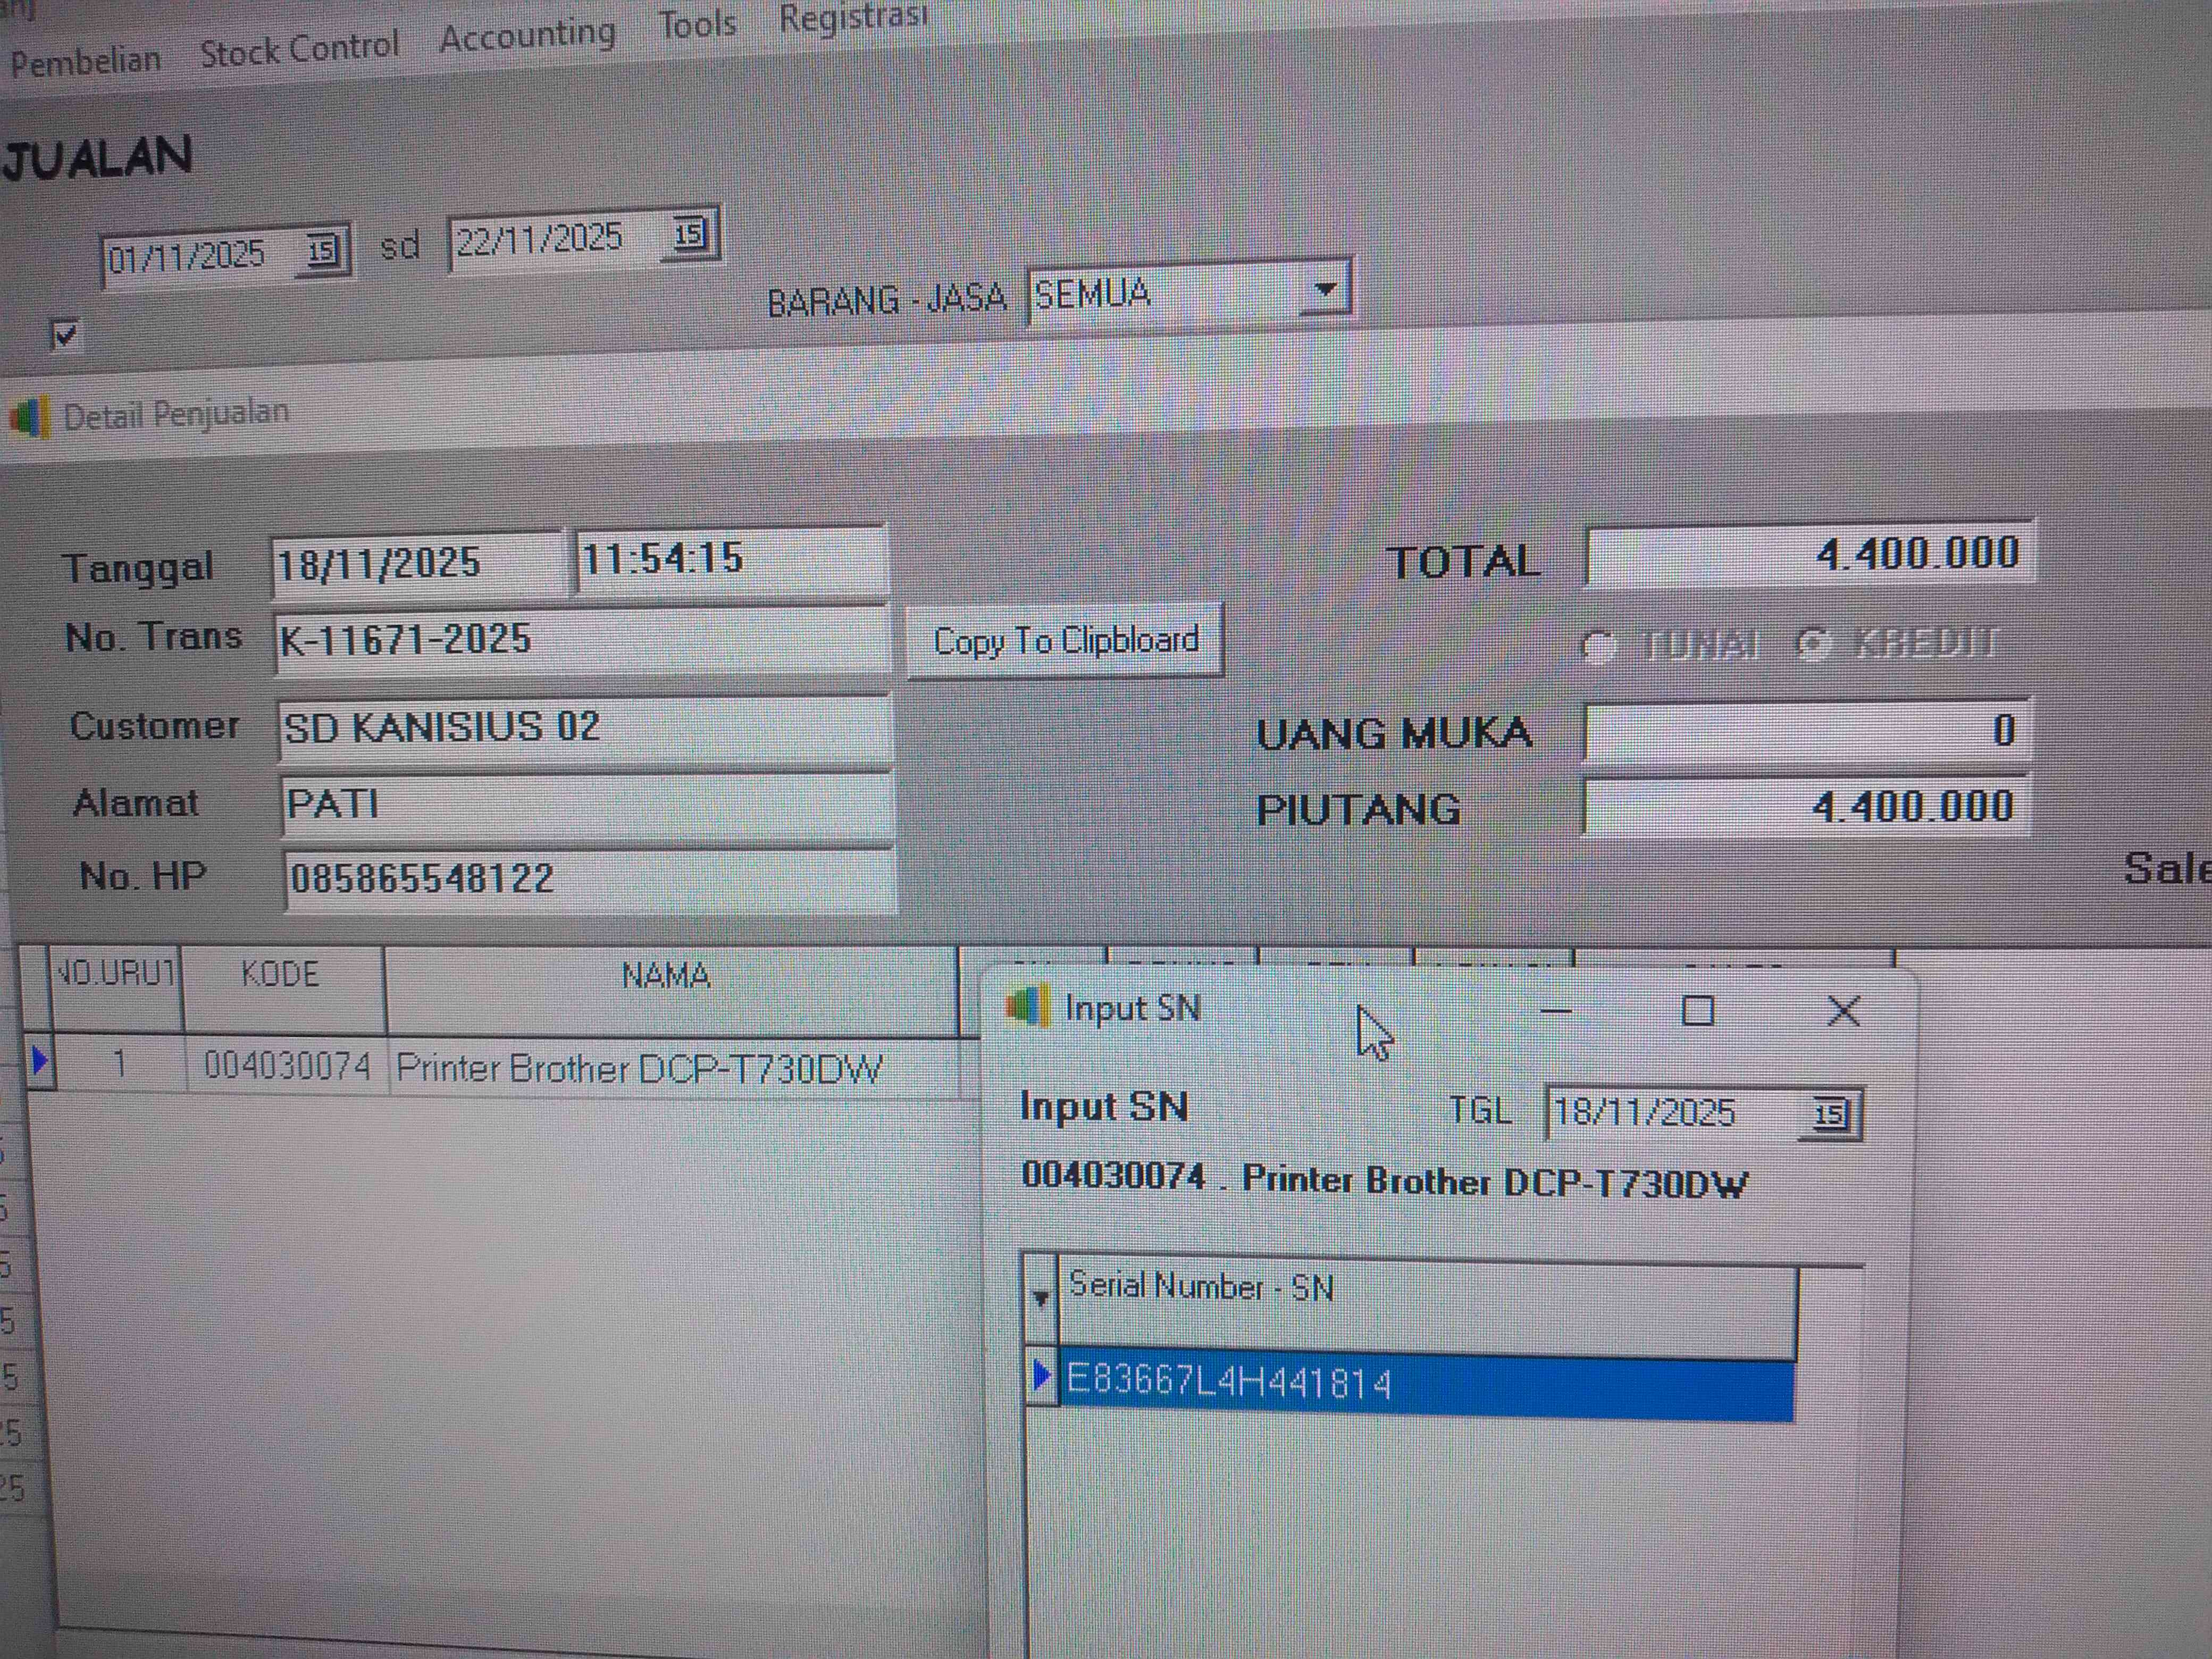Maximize the Input SN window
2212x1659 pixels.
coord(1697,1011)
